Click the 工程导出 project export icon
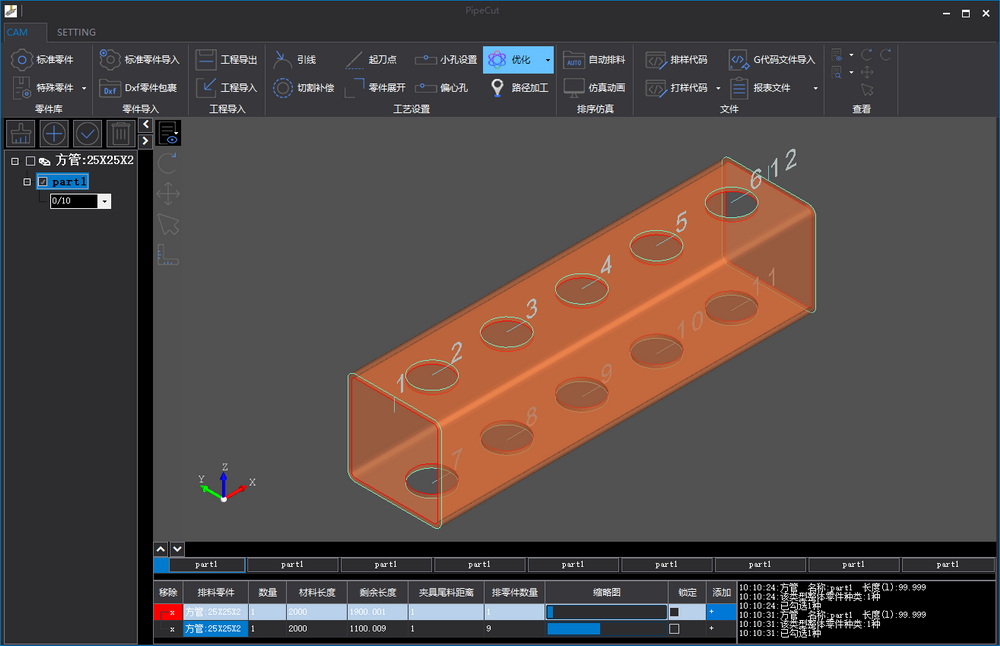This screenshot has width=1000, height=646. pyautogui.click(x=206, y=60)
